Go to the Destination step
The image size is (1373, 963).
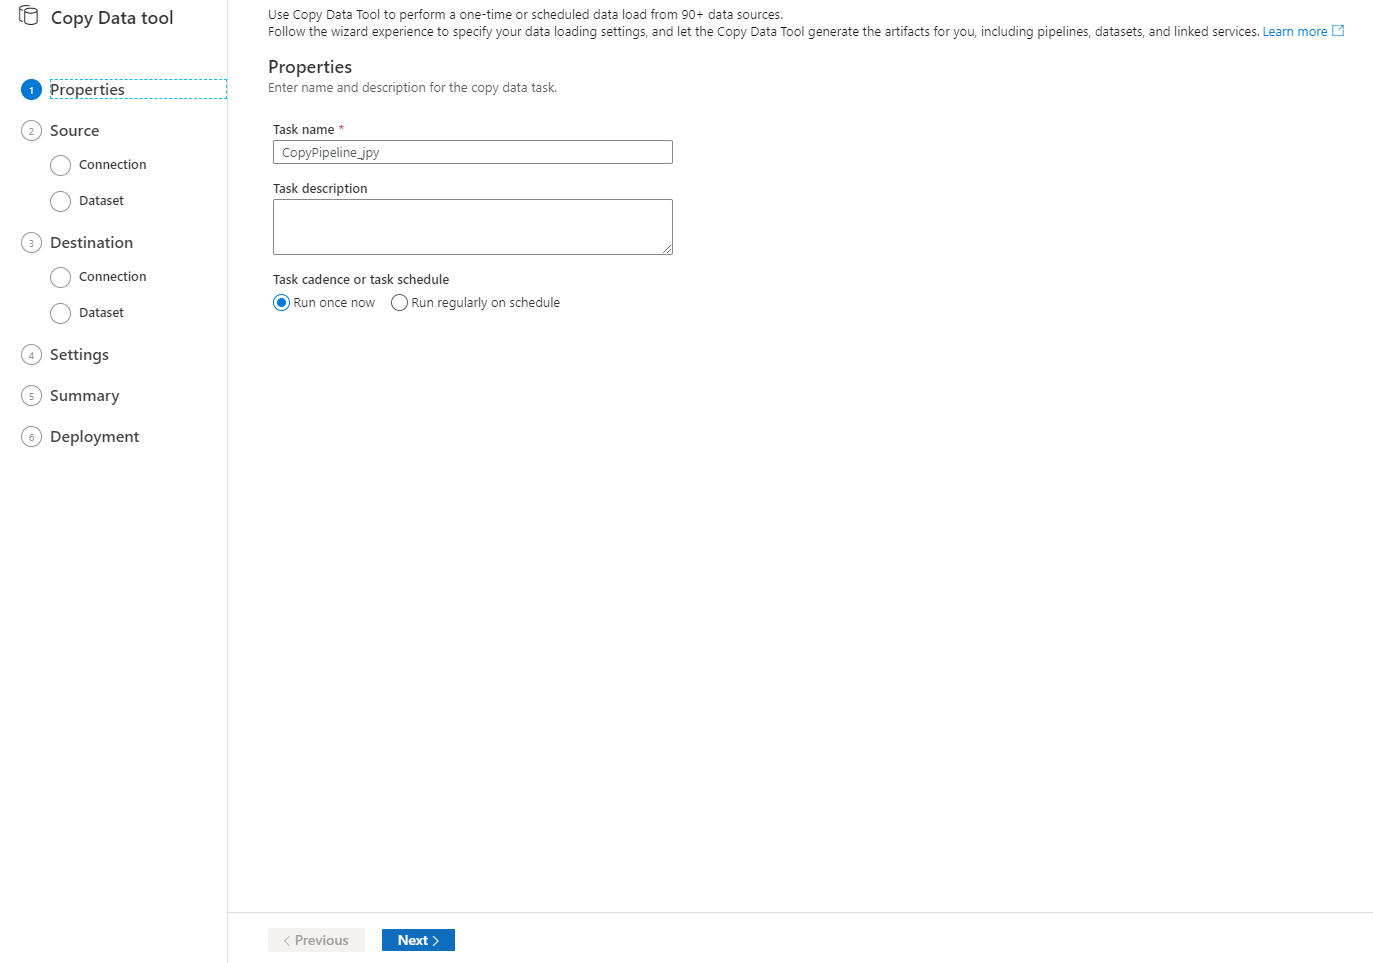91,243
